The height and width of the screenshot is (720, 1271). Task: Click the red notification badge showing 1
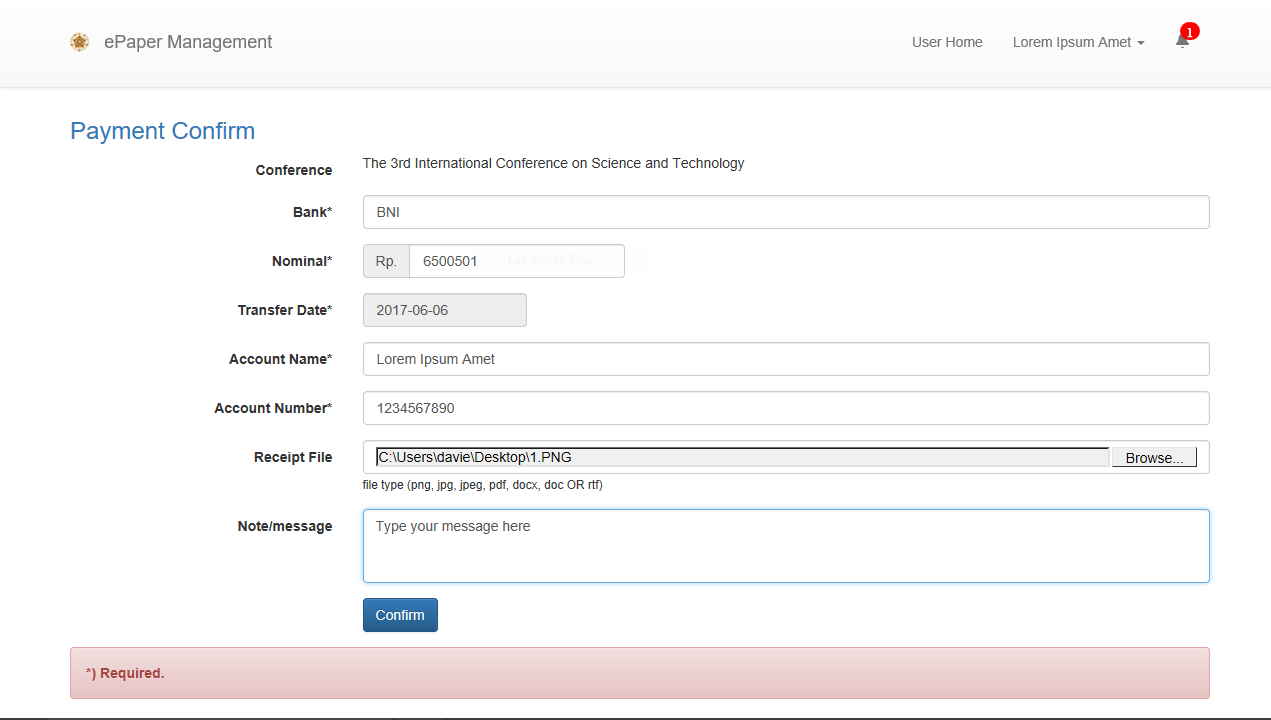(1189, 32)
